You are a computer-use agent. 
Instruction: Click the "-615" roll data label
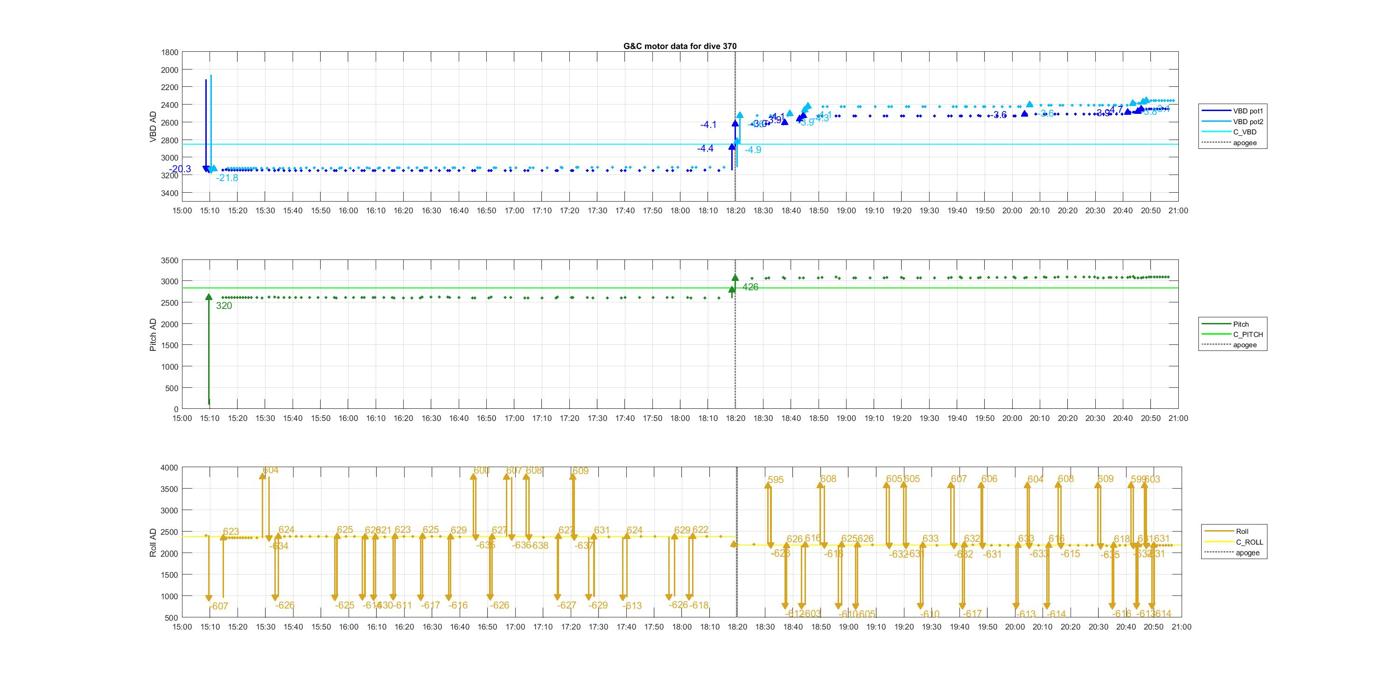pos(1070,554)
